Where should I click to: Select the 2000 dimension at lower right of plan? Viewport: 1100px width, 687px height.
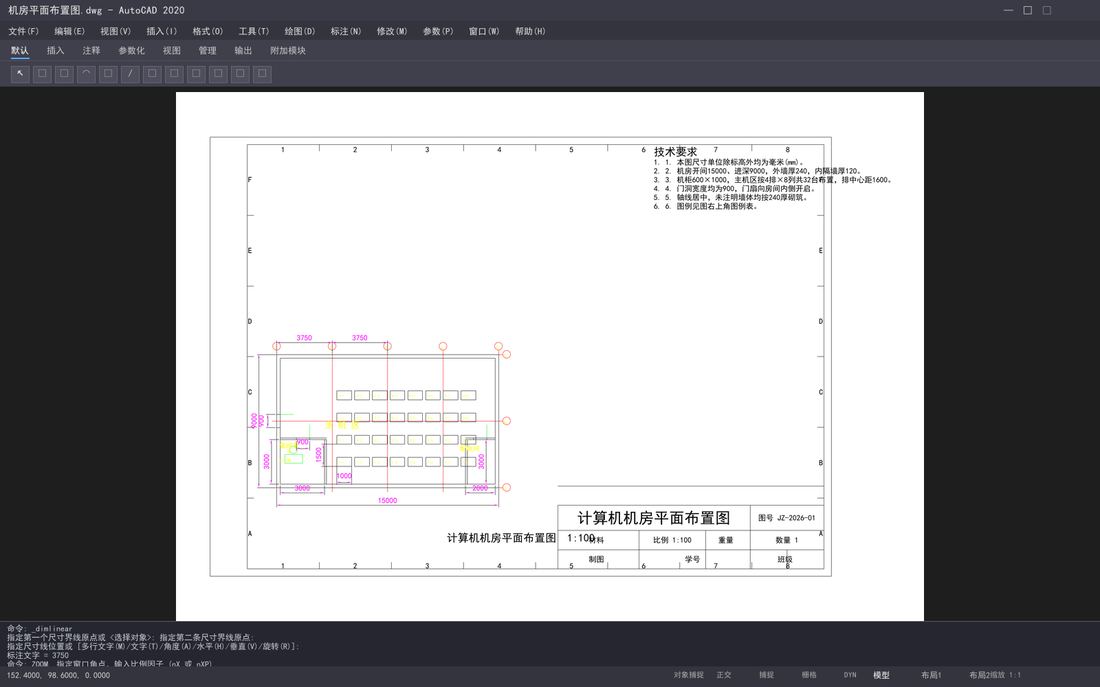480,488
